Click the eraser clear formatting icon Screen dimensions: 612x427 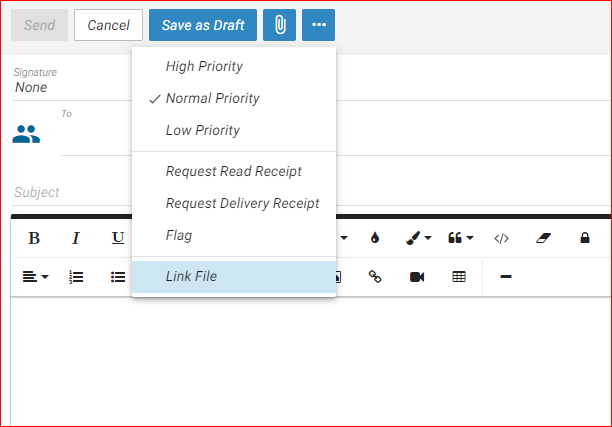(543, 238)
